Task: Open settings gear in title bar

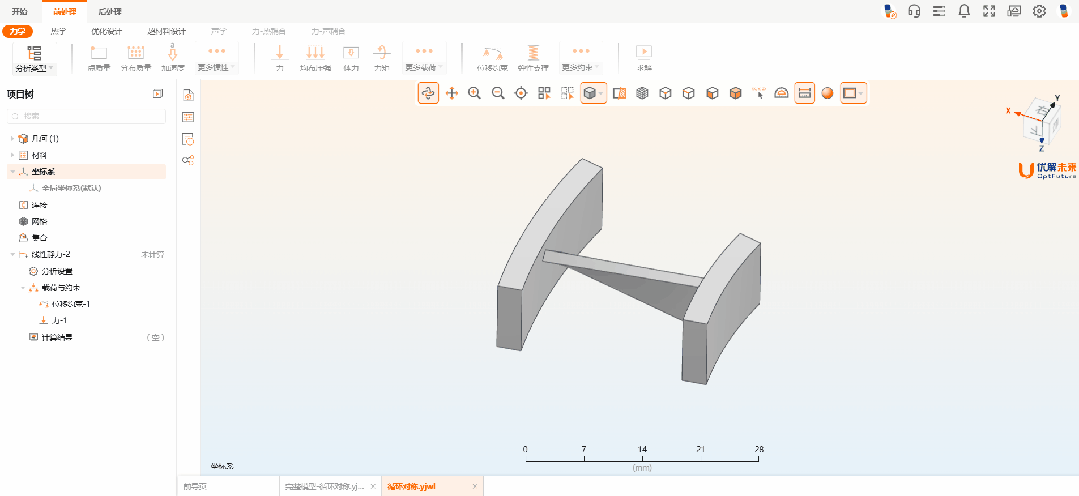Action: coord(1039,11)
